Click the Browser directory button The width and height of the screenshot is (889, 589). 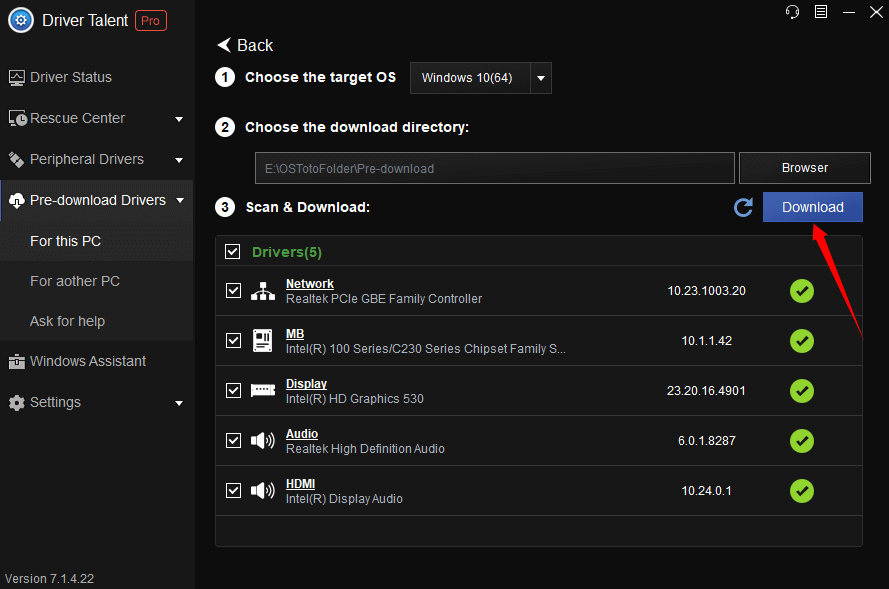(x=805, y=168)
